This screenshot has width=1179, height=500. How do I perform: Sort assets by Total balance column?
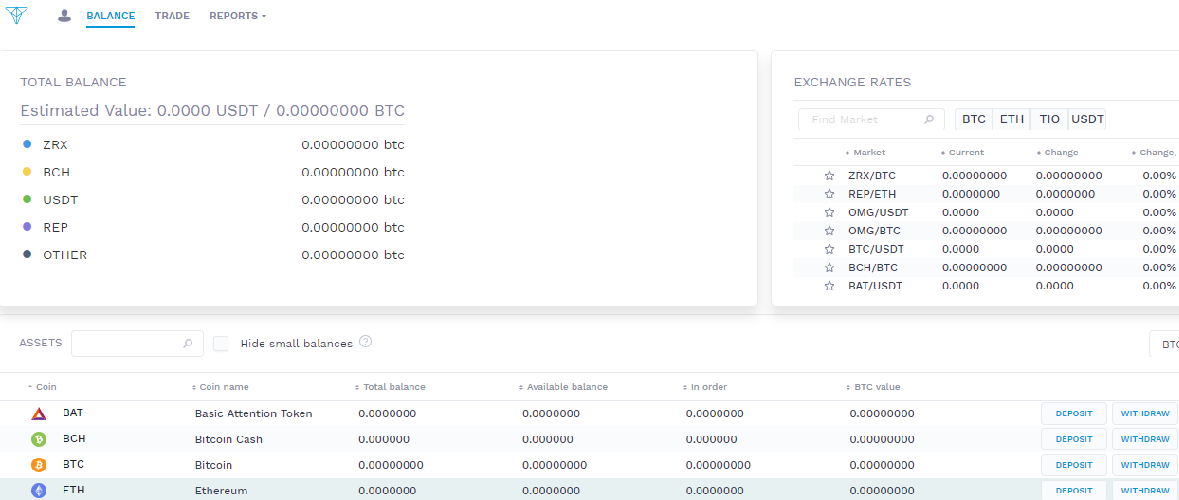(390, 387)
